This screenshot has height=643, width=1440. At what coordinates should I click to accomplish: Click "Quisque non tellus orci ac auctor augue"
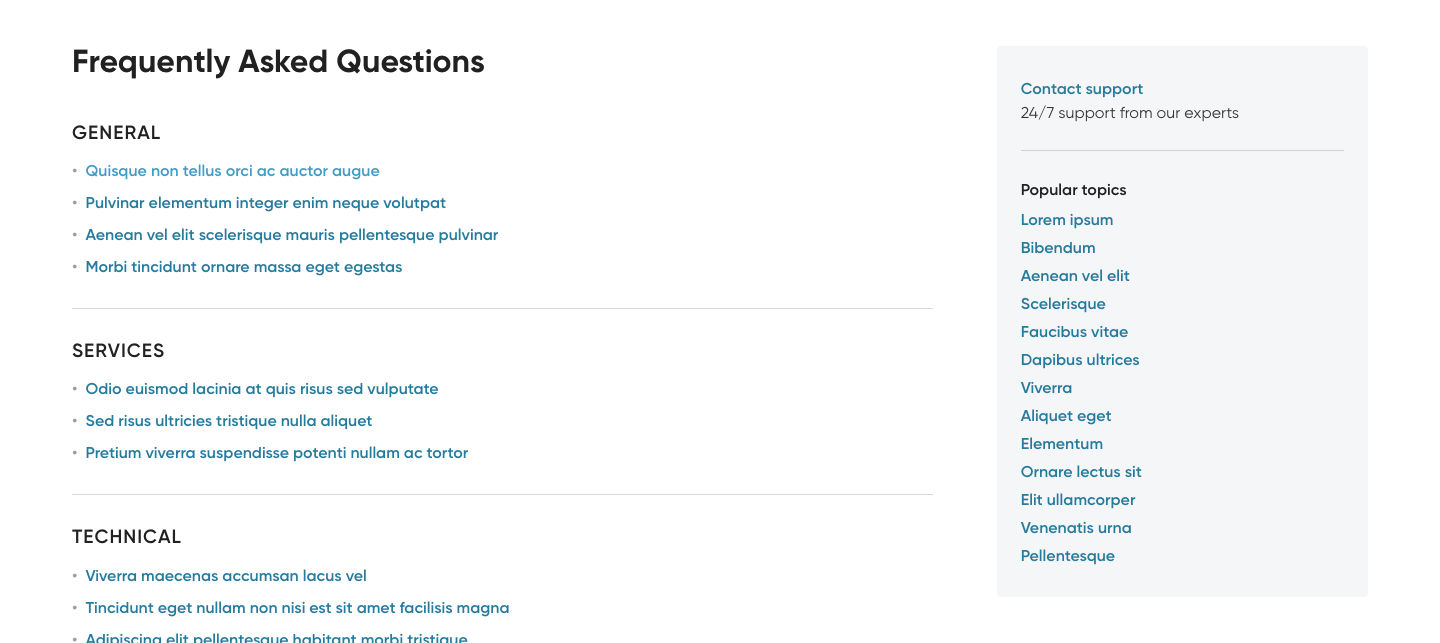(232, 171)
